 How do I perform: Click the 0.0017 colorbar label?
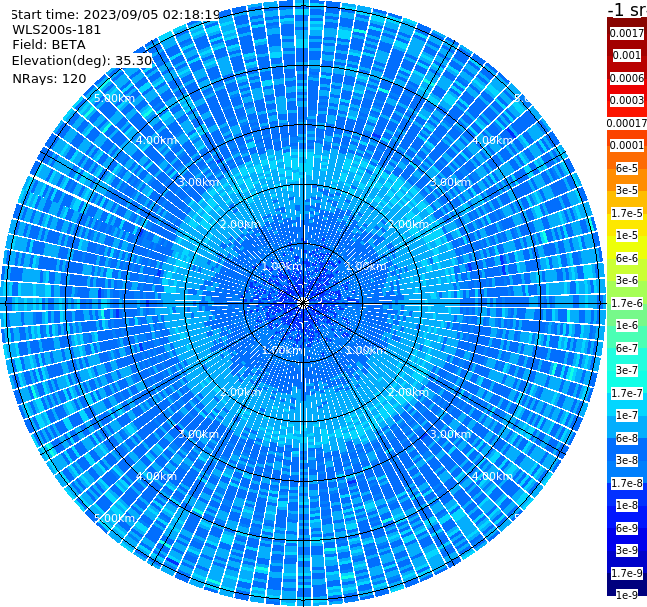tap(627, 33)
